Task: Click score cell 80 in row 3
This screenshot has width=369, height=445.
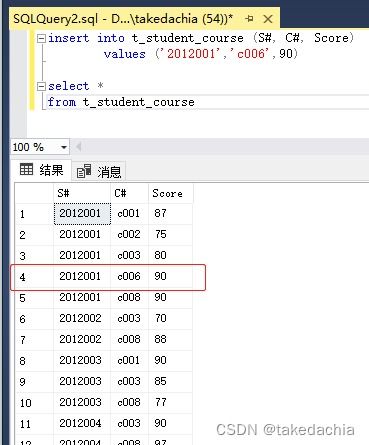Action: coord(170,256)
